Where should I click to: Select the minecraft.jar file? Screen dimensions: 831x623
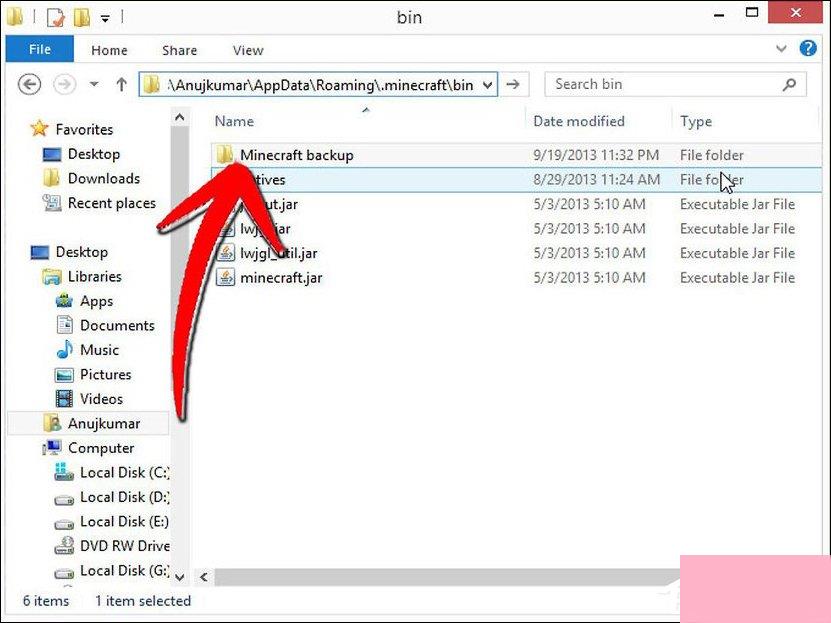point(281,278)
